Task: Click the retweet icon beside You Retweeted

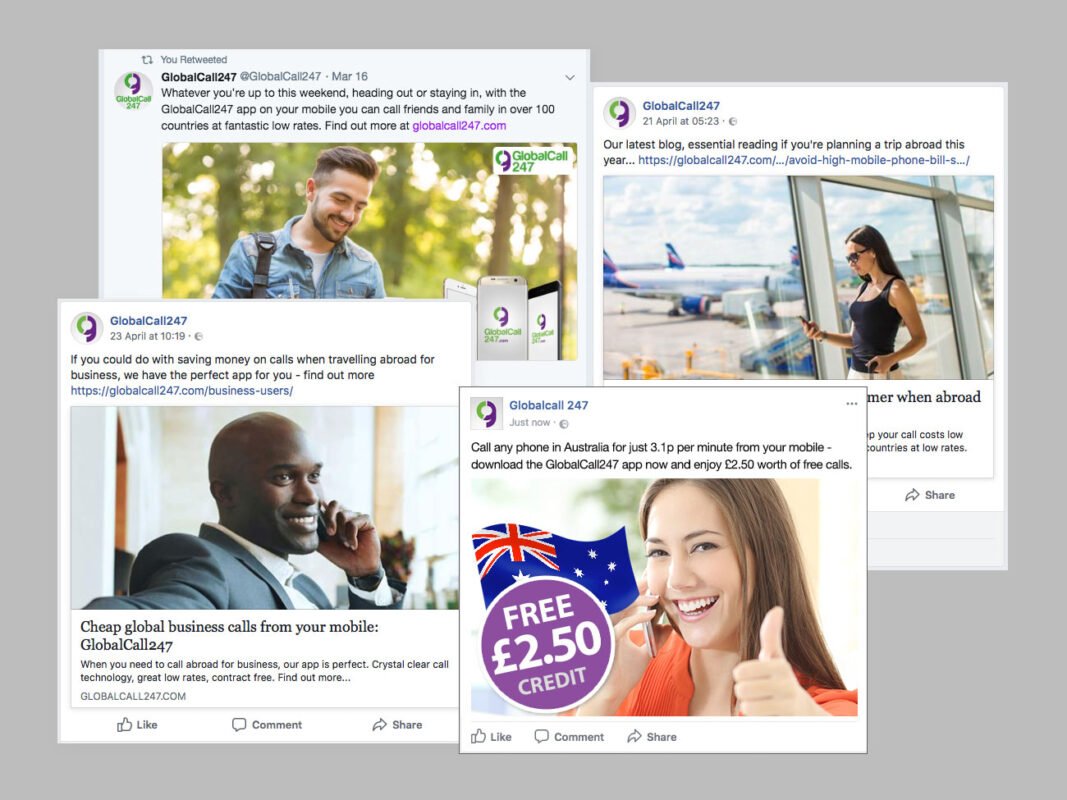Action: point(146,60)
